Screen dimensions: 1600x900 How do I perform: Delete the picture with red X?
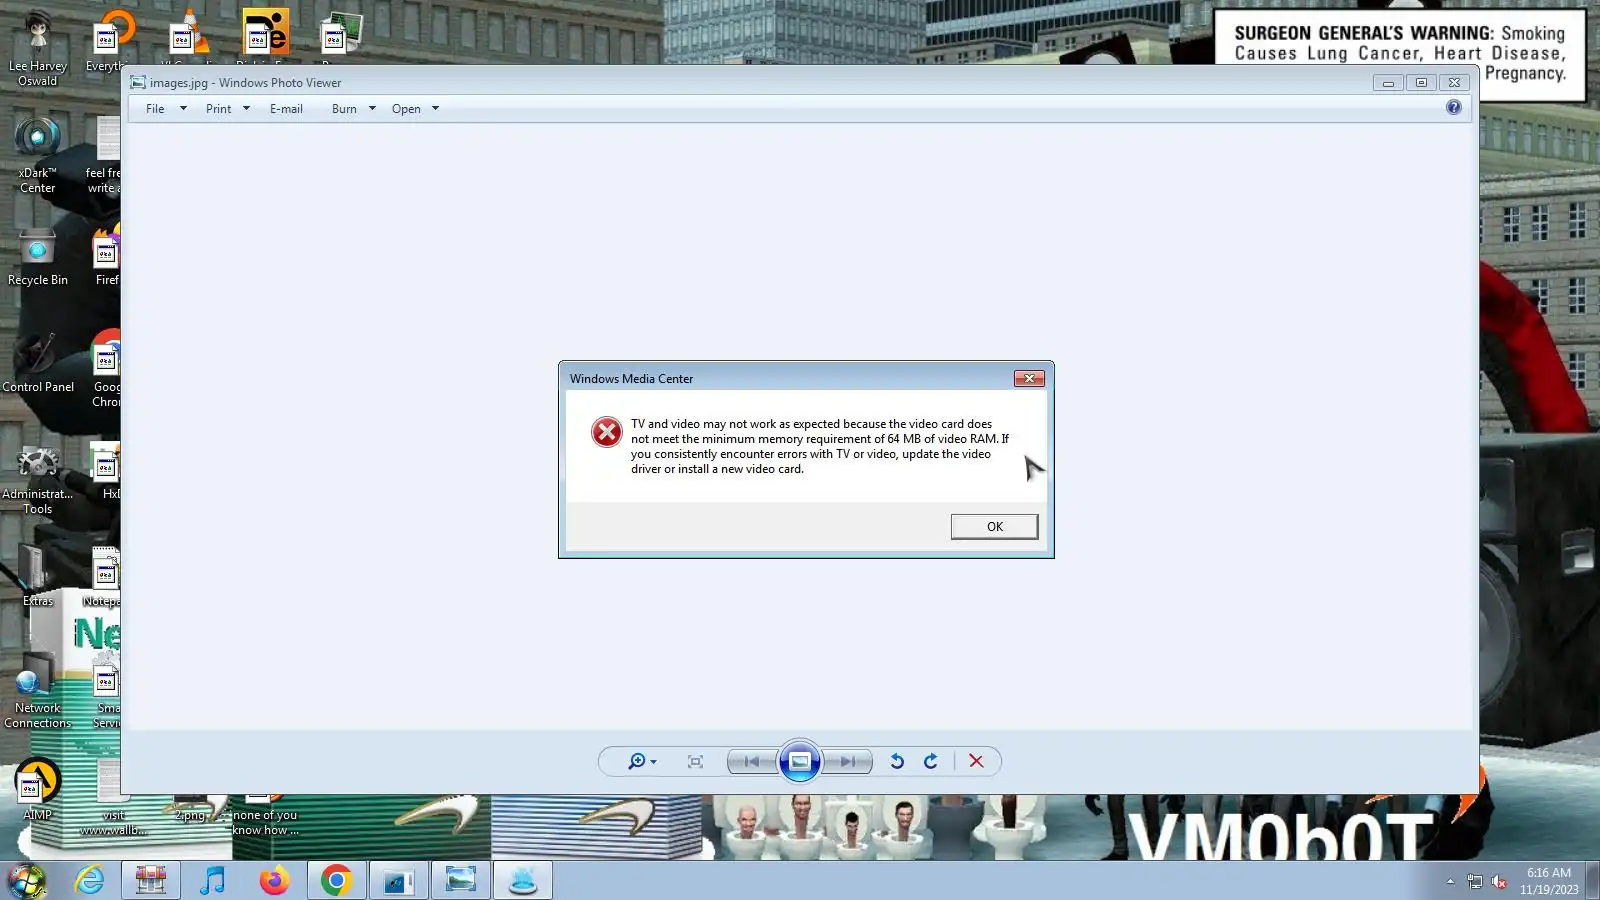coord(976,762)
